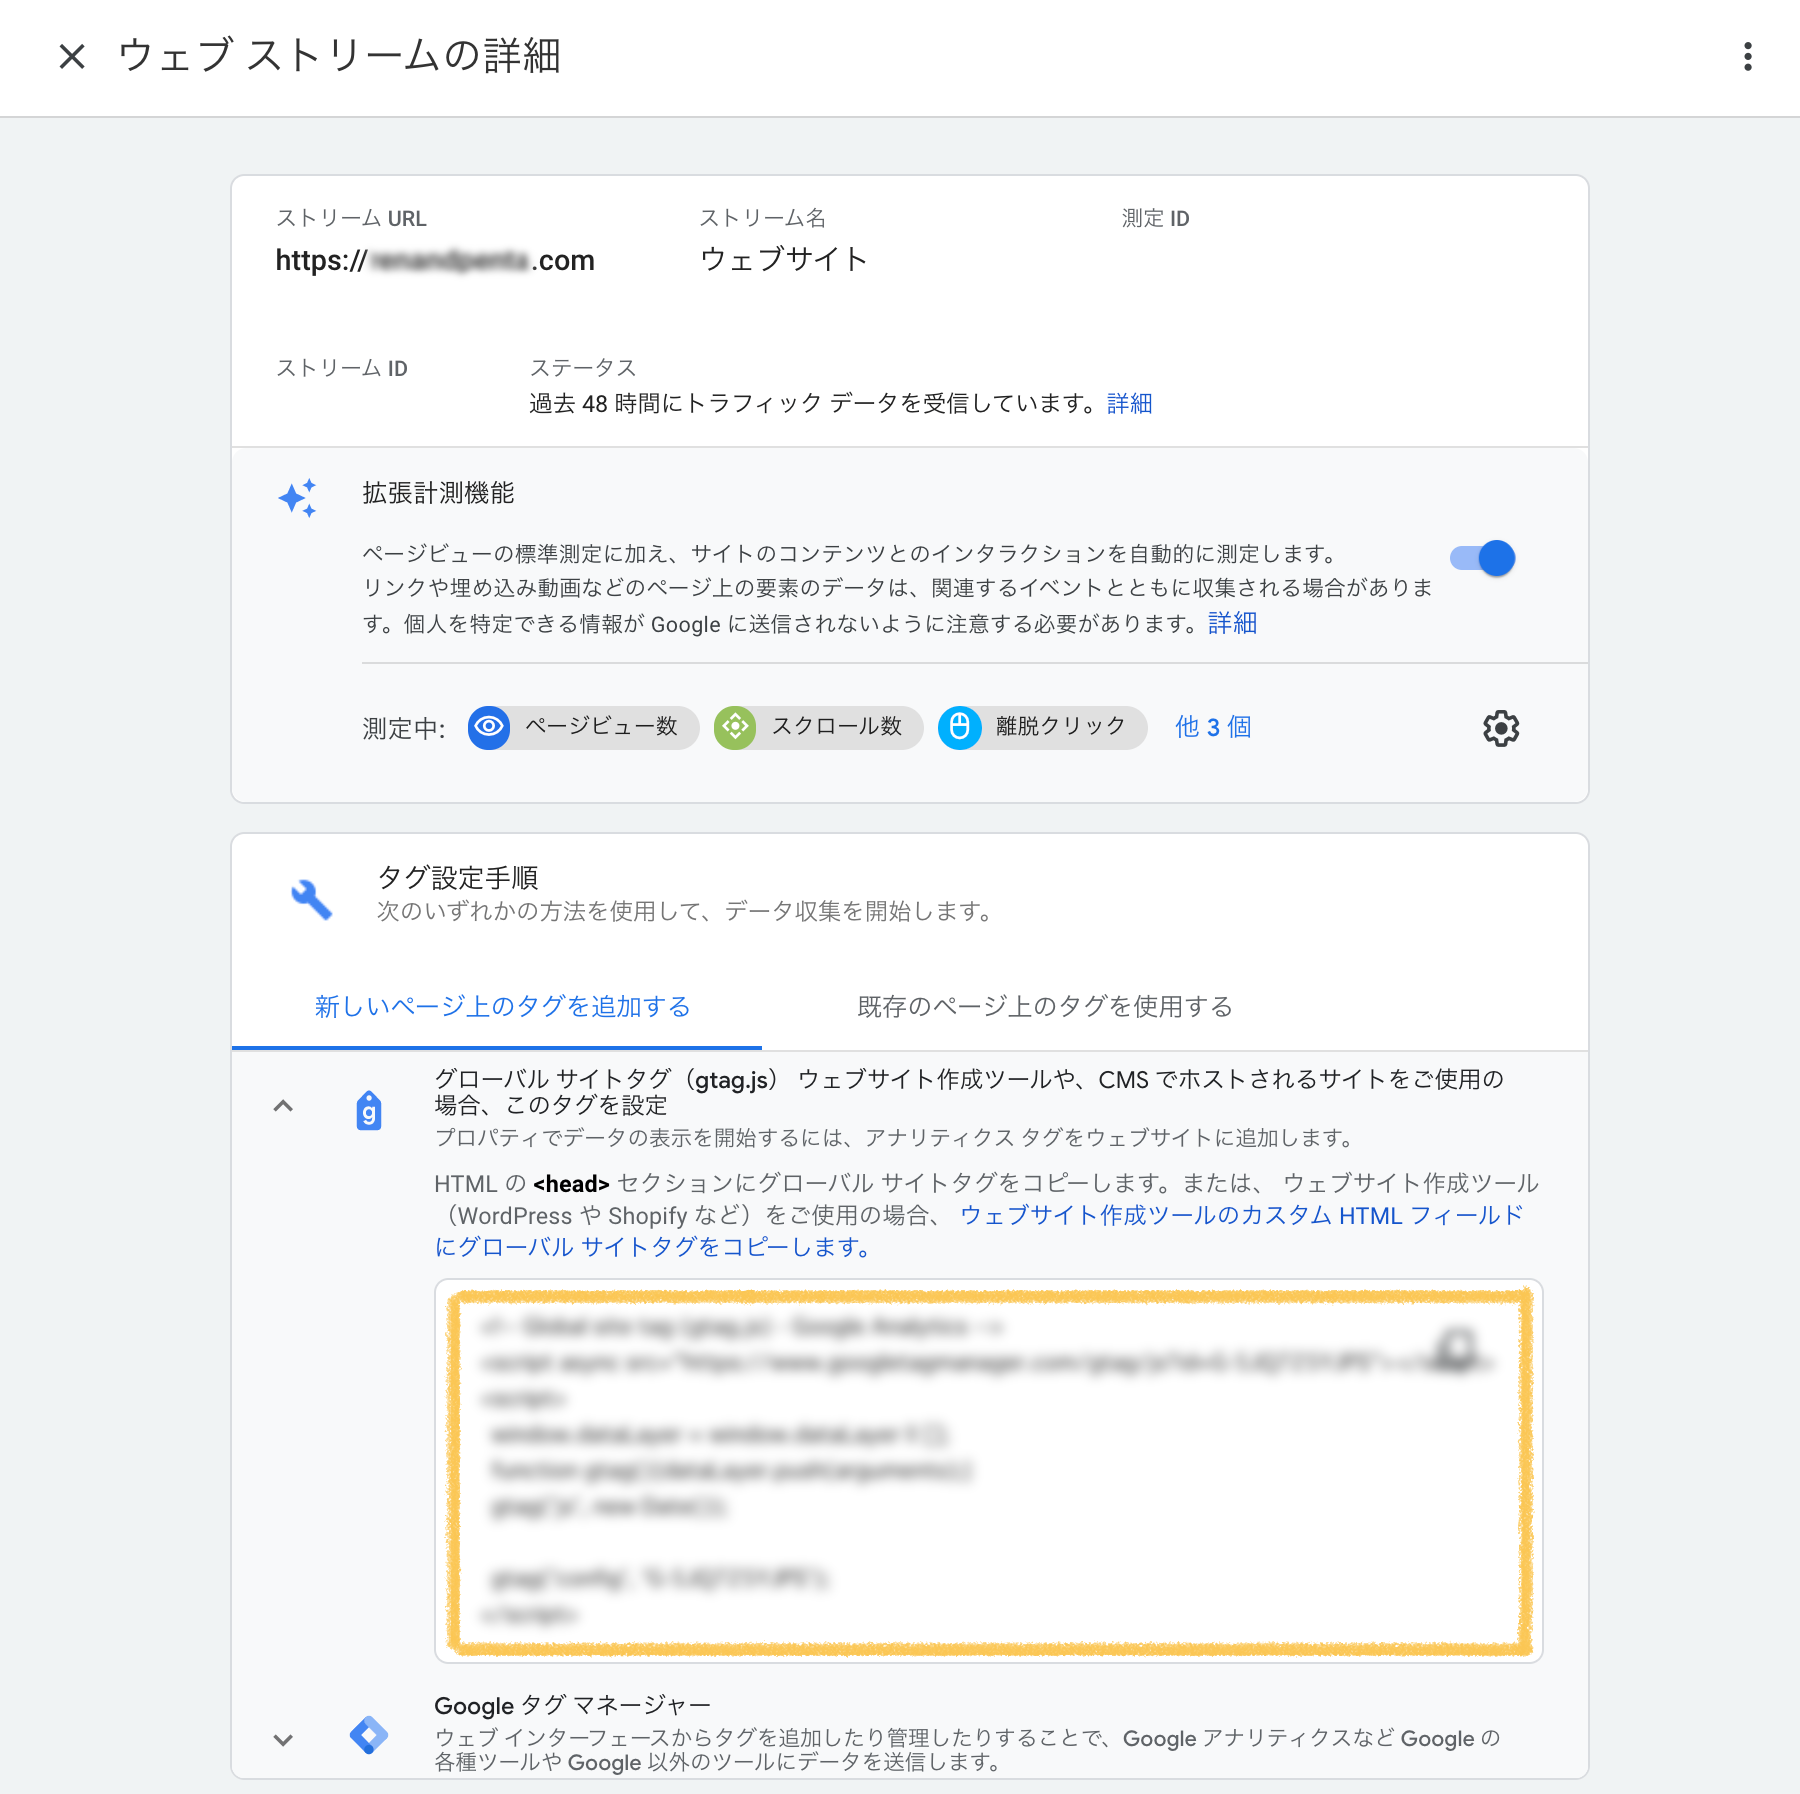Select the ページビュー数 chip

coord(583,727)
